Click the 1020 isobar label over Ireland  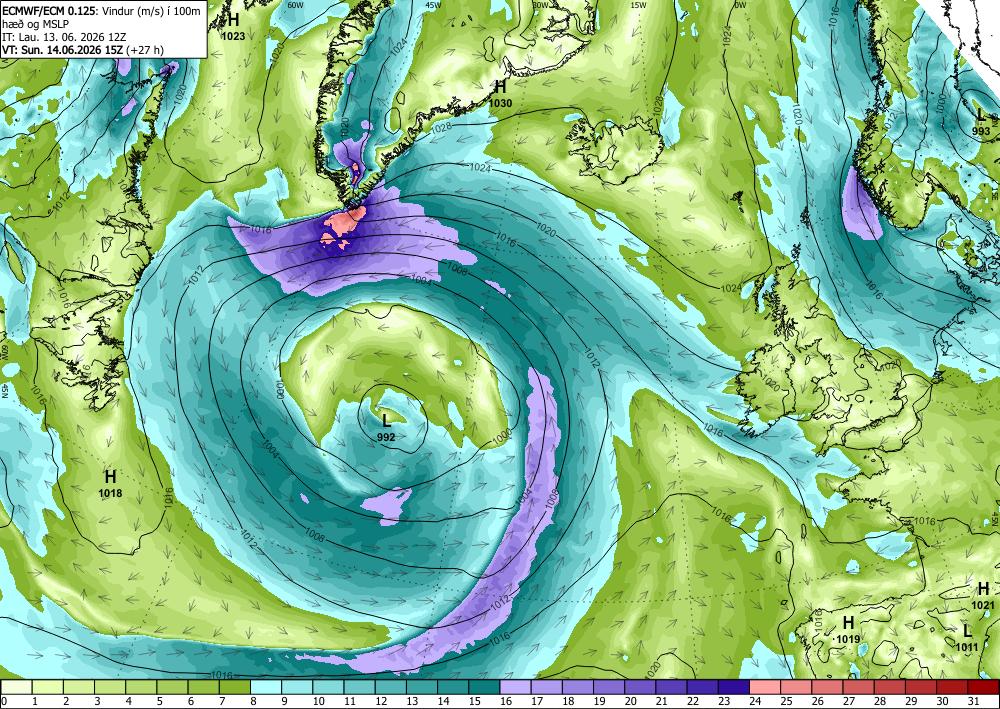770,384
